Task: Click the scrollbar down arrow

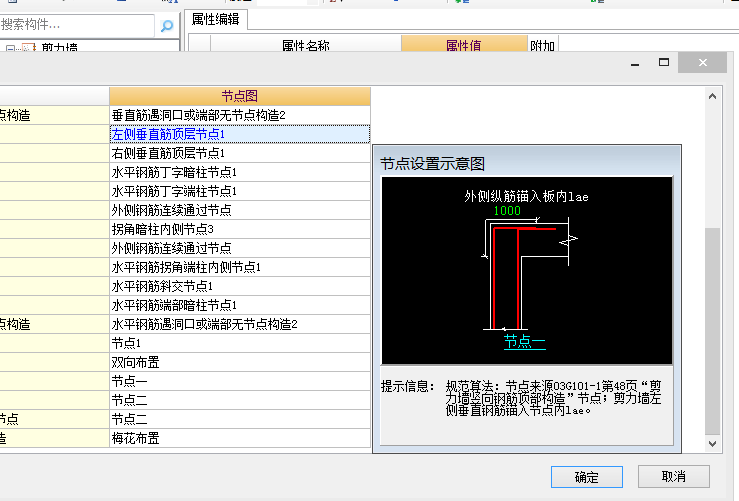Action: pyautogui.click(x=713, y=444)
